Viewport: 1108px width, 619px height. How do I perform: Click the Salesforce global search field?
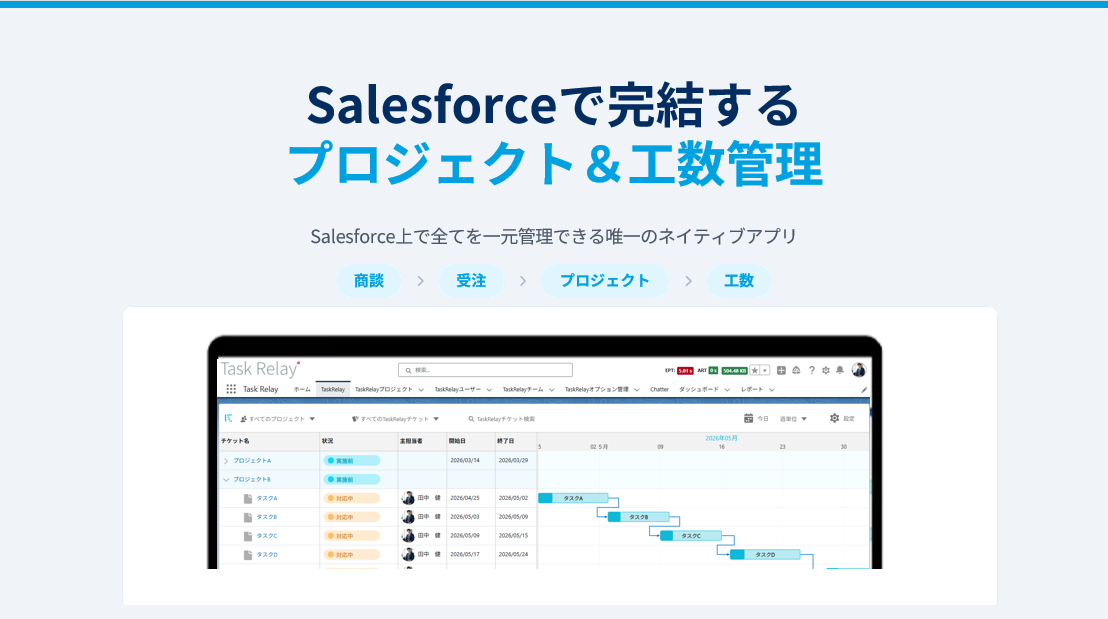(485, 370)
